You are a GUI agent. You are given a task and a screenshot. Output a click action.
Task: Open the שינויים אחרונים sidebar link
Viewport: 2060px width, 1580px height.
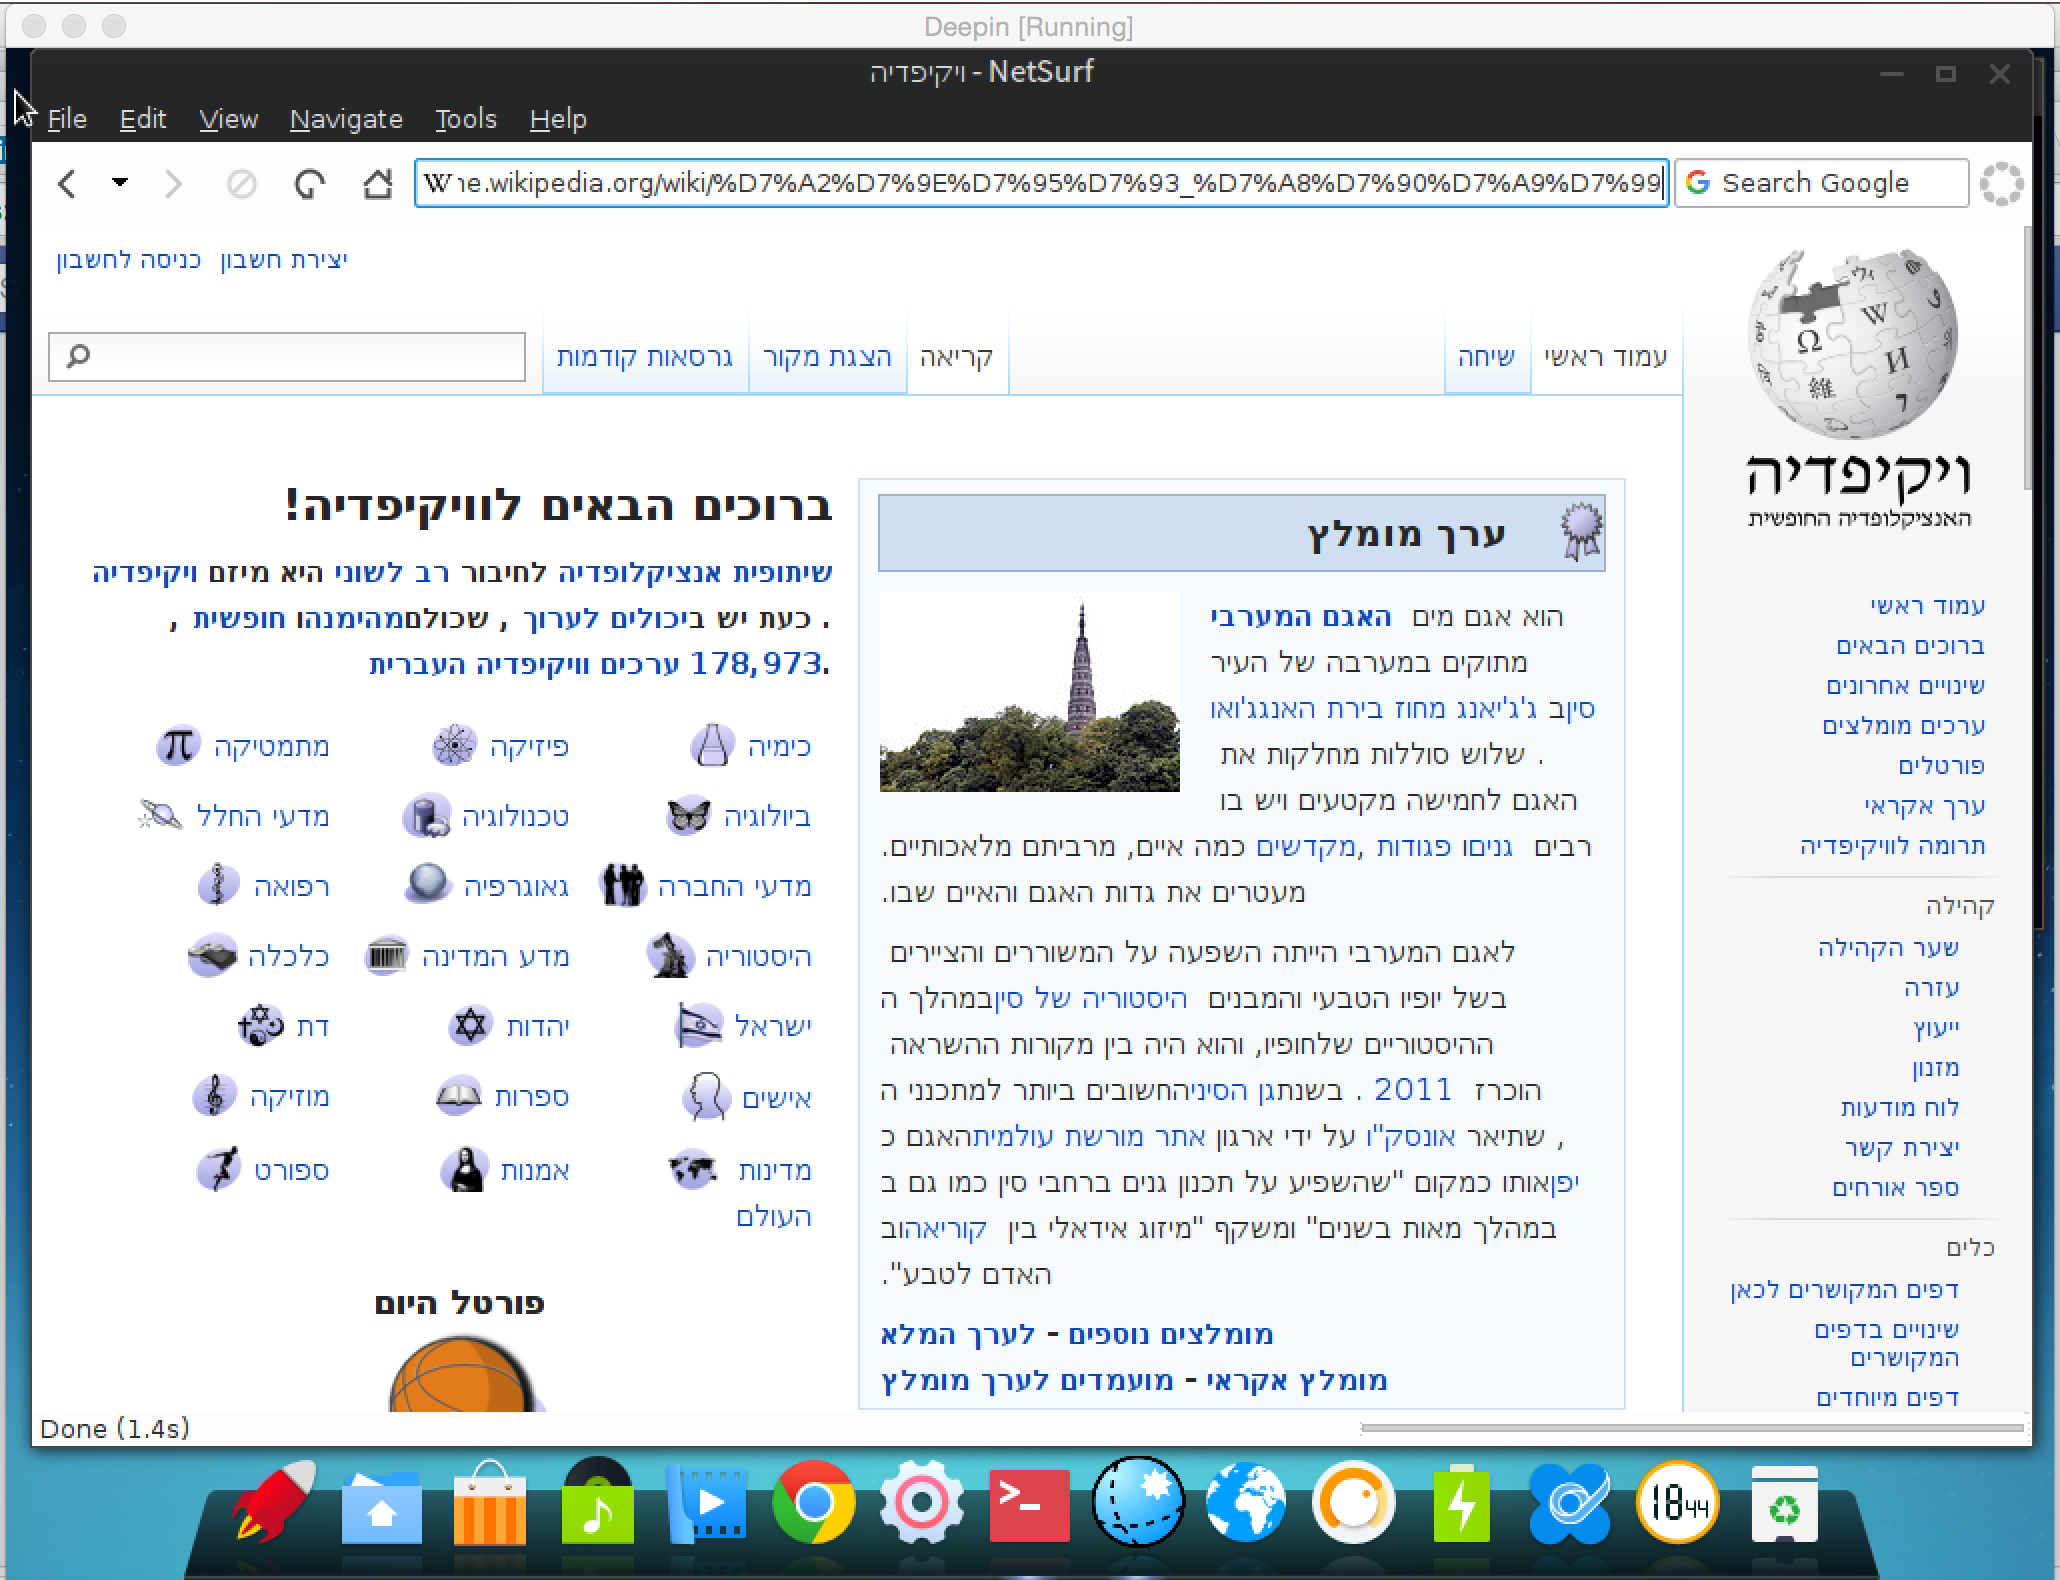point(1905,686)
